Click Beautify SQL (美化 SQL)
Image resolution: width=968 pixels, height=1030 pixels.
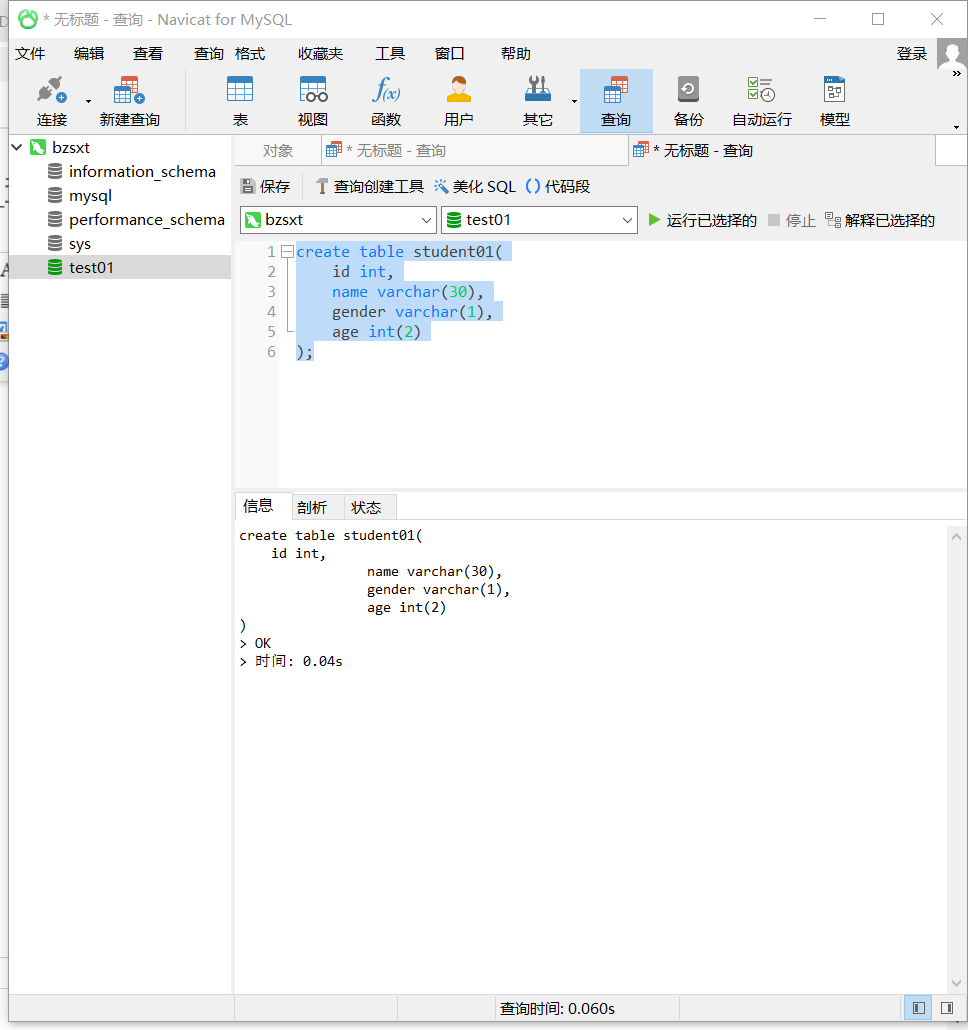(475, 187)
